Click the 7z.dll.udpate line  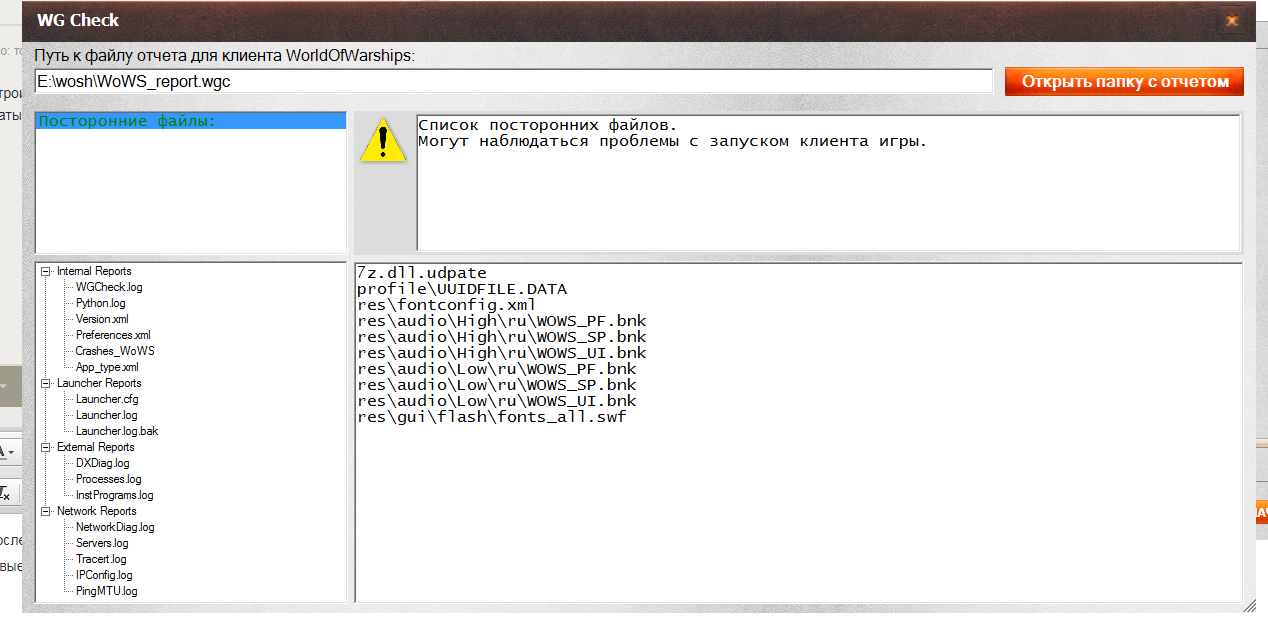tap(422, 273)
